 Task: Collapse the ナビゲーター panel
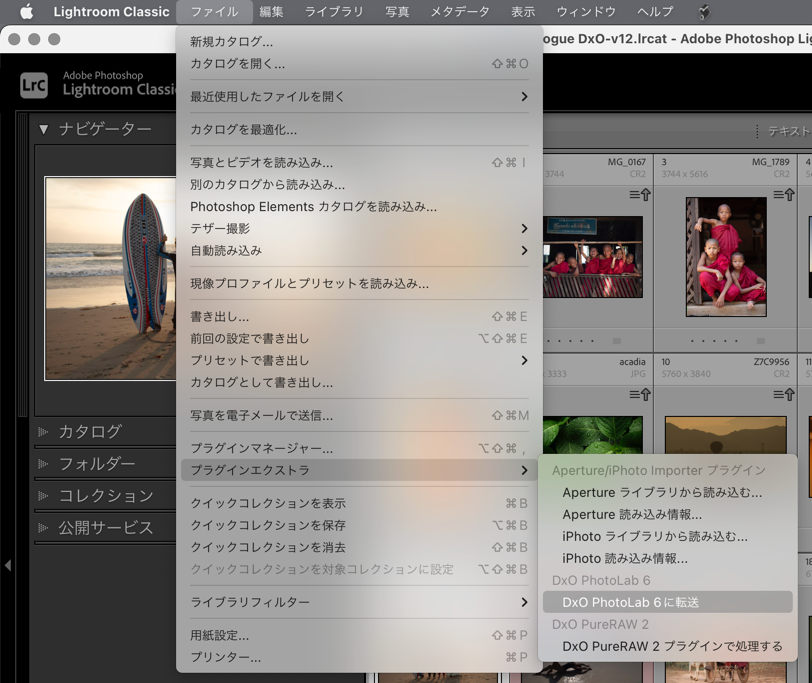(44, 129)
